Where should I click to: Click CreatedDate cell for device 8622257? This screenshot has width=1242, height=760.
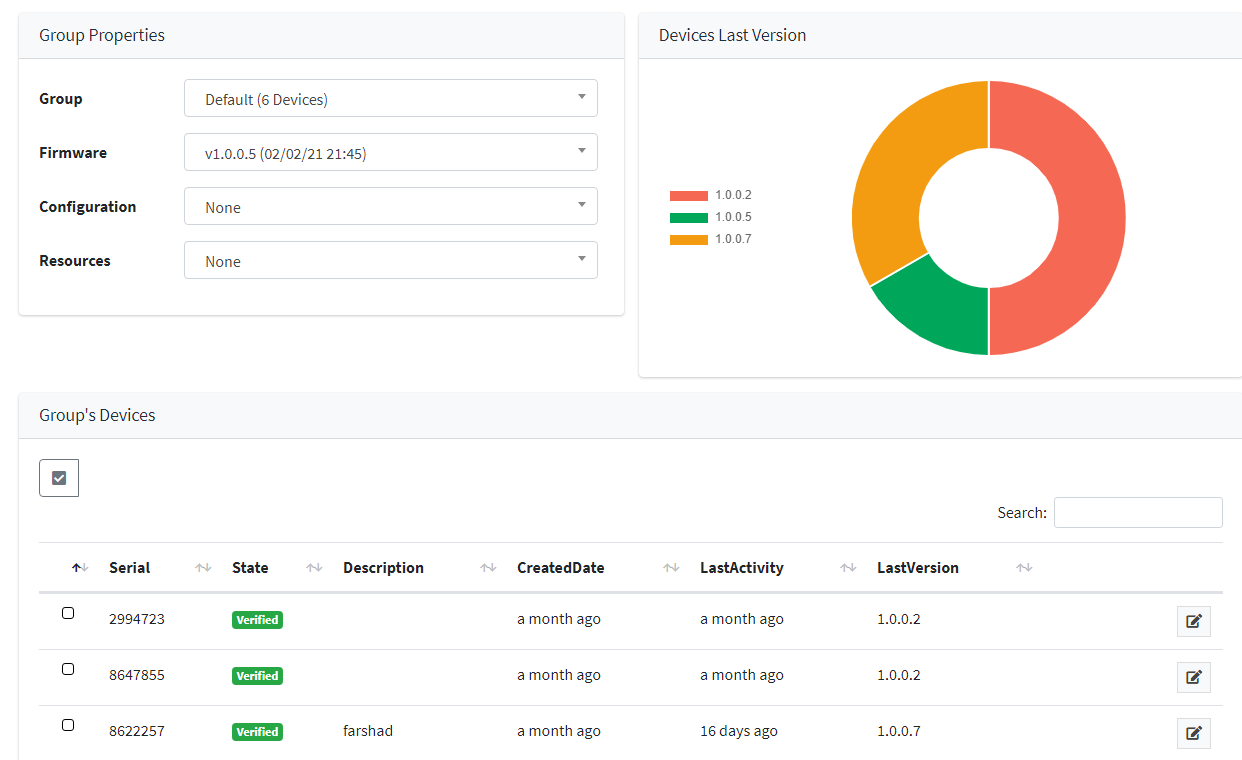[559, 731]
